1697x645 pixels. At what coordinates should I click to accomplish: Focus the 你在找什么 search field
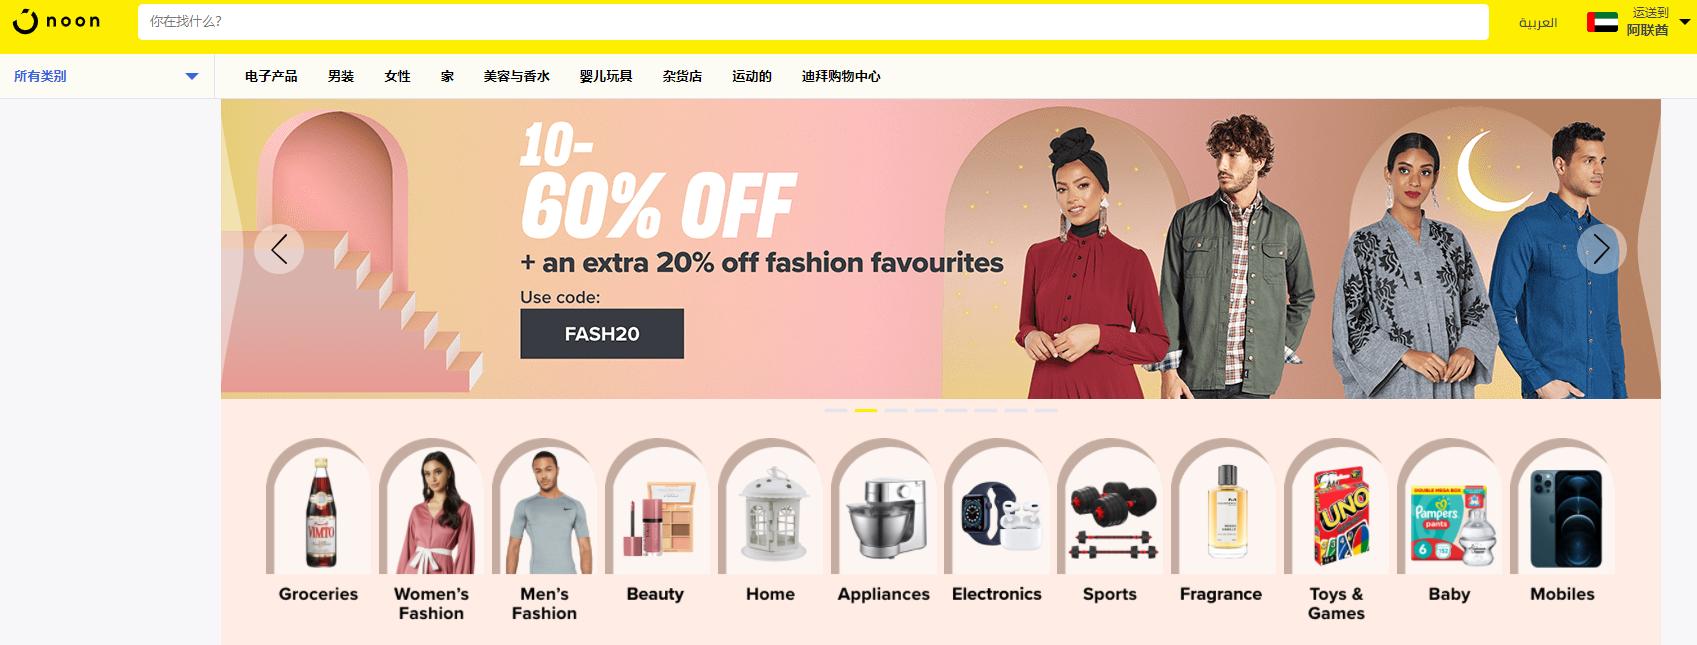(813, 22)
